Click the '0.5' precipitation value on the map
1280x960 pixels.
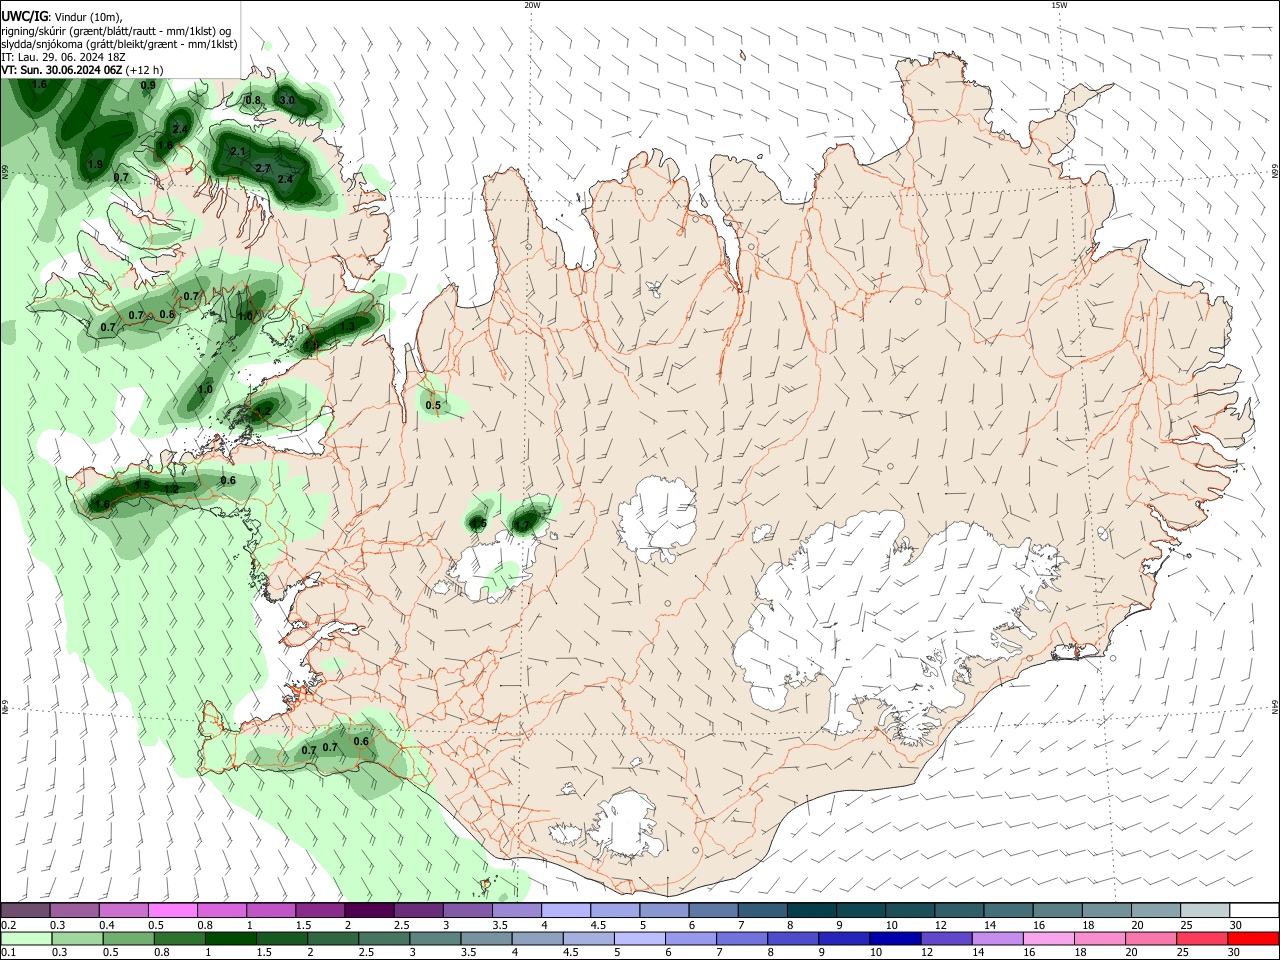(x=433, y=405)
